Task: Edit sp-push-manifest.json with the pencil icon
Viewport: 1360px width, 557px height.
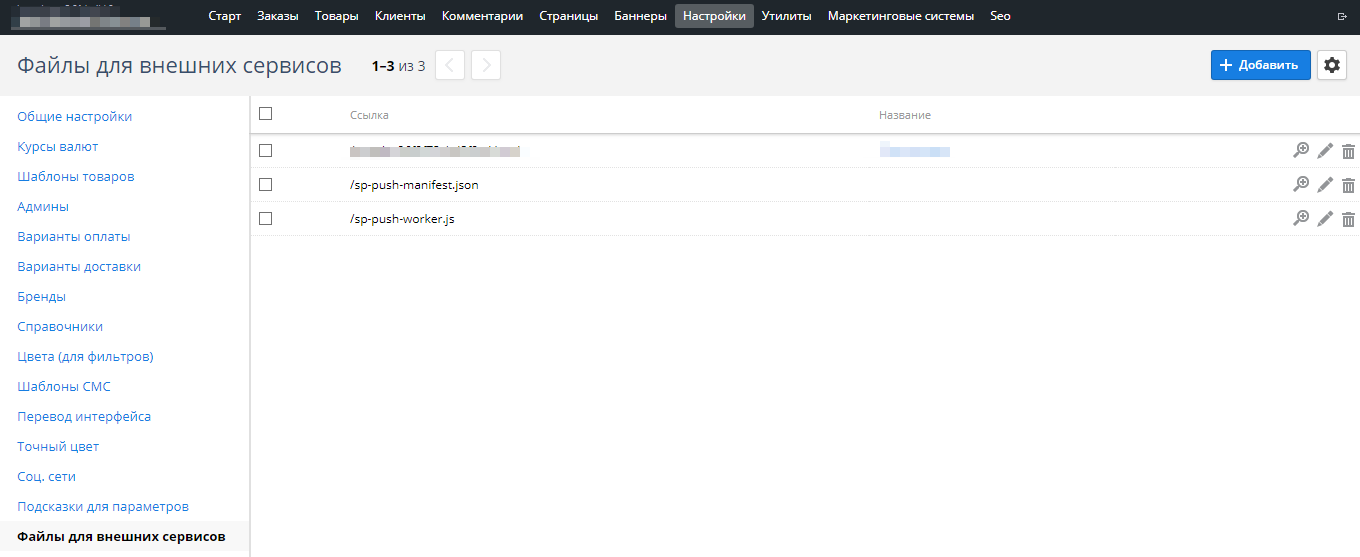Action: (1325, 185)
